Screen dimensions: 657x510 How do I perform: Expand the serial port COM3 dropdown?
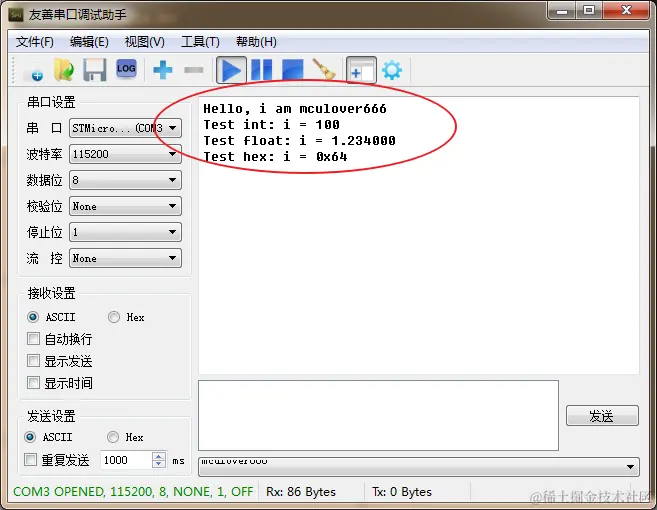(x=125, y=128)
